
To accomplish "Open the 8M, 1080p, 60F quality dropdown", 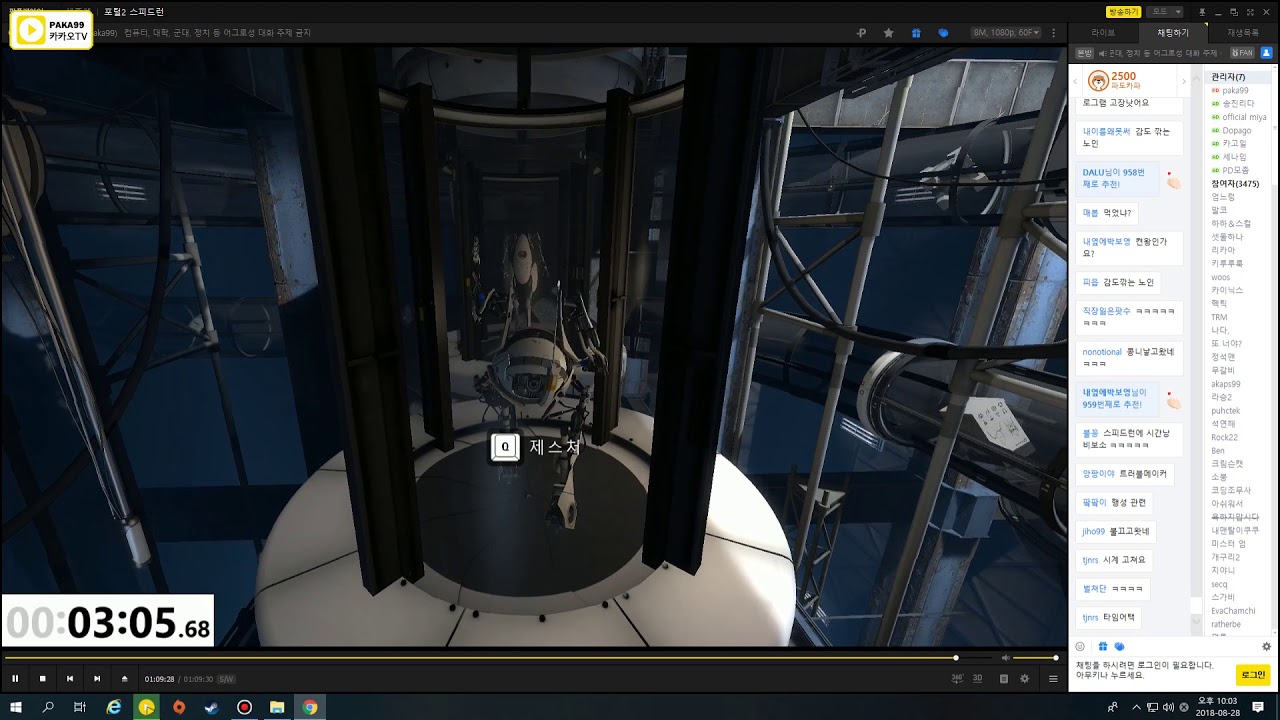I will coord(1006,33).
